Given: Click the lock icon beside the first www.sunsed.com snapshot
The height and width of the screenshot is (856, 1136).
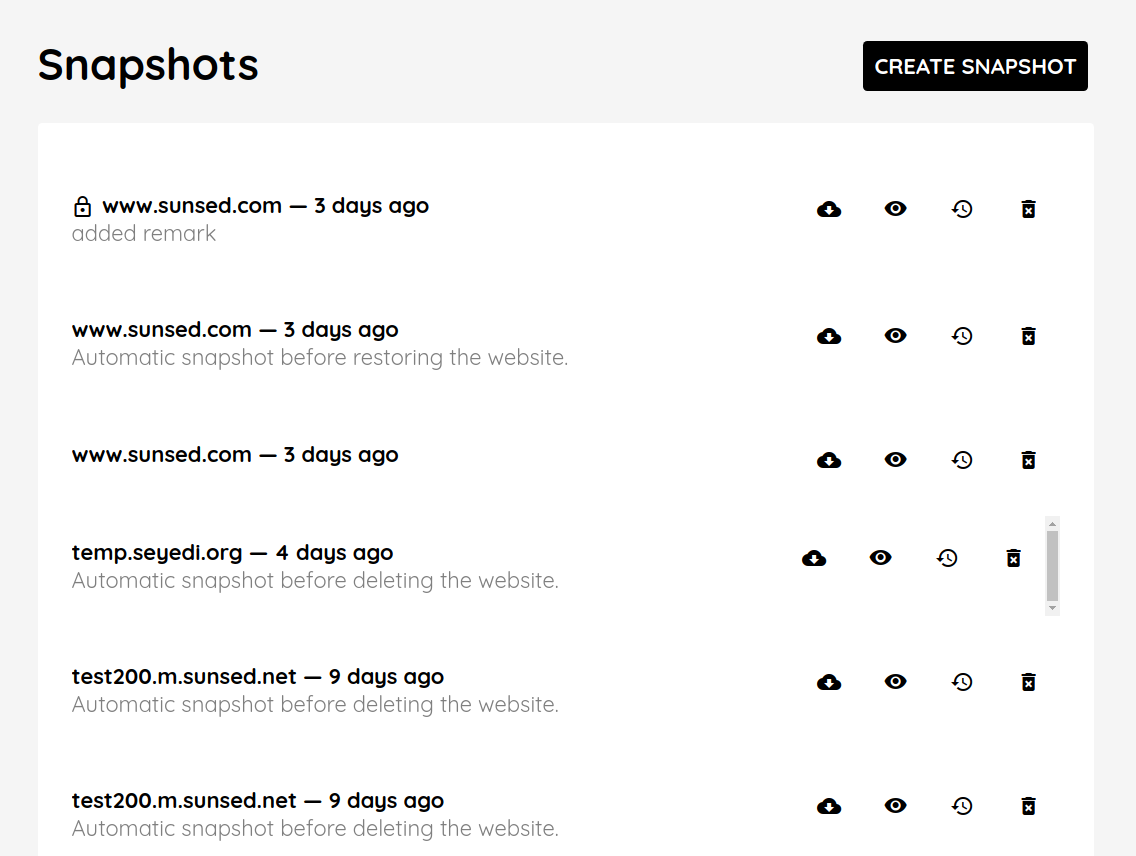Looking at the screenshot, I should (x=83, y=207).
